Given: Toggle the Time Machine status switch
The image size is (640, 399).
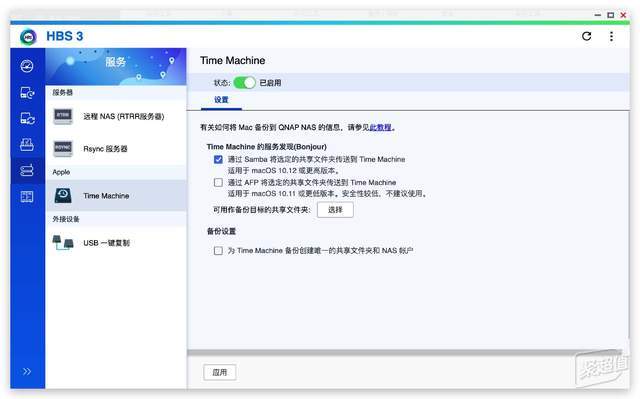Looking at the screenshot, I should coord(244,82).
